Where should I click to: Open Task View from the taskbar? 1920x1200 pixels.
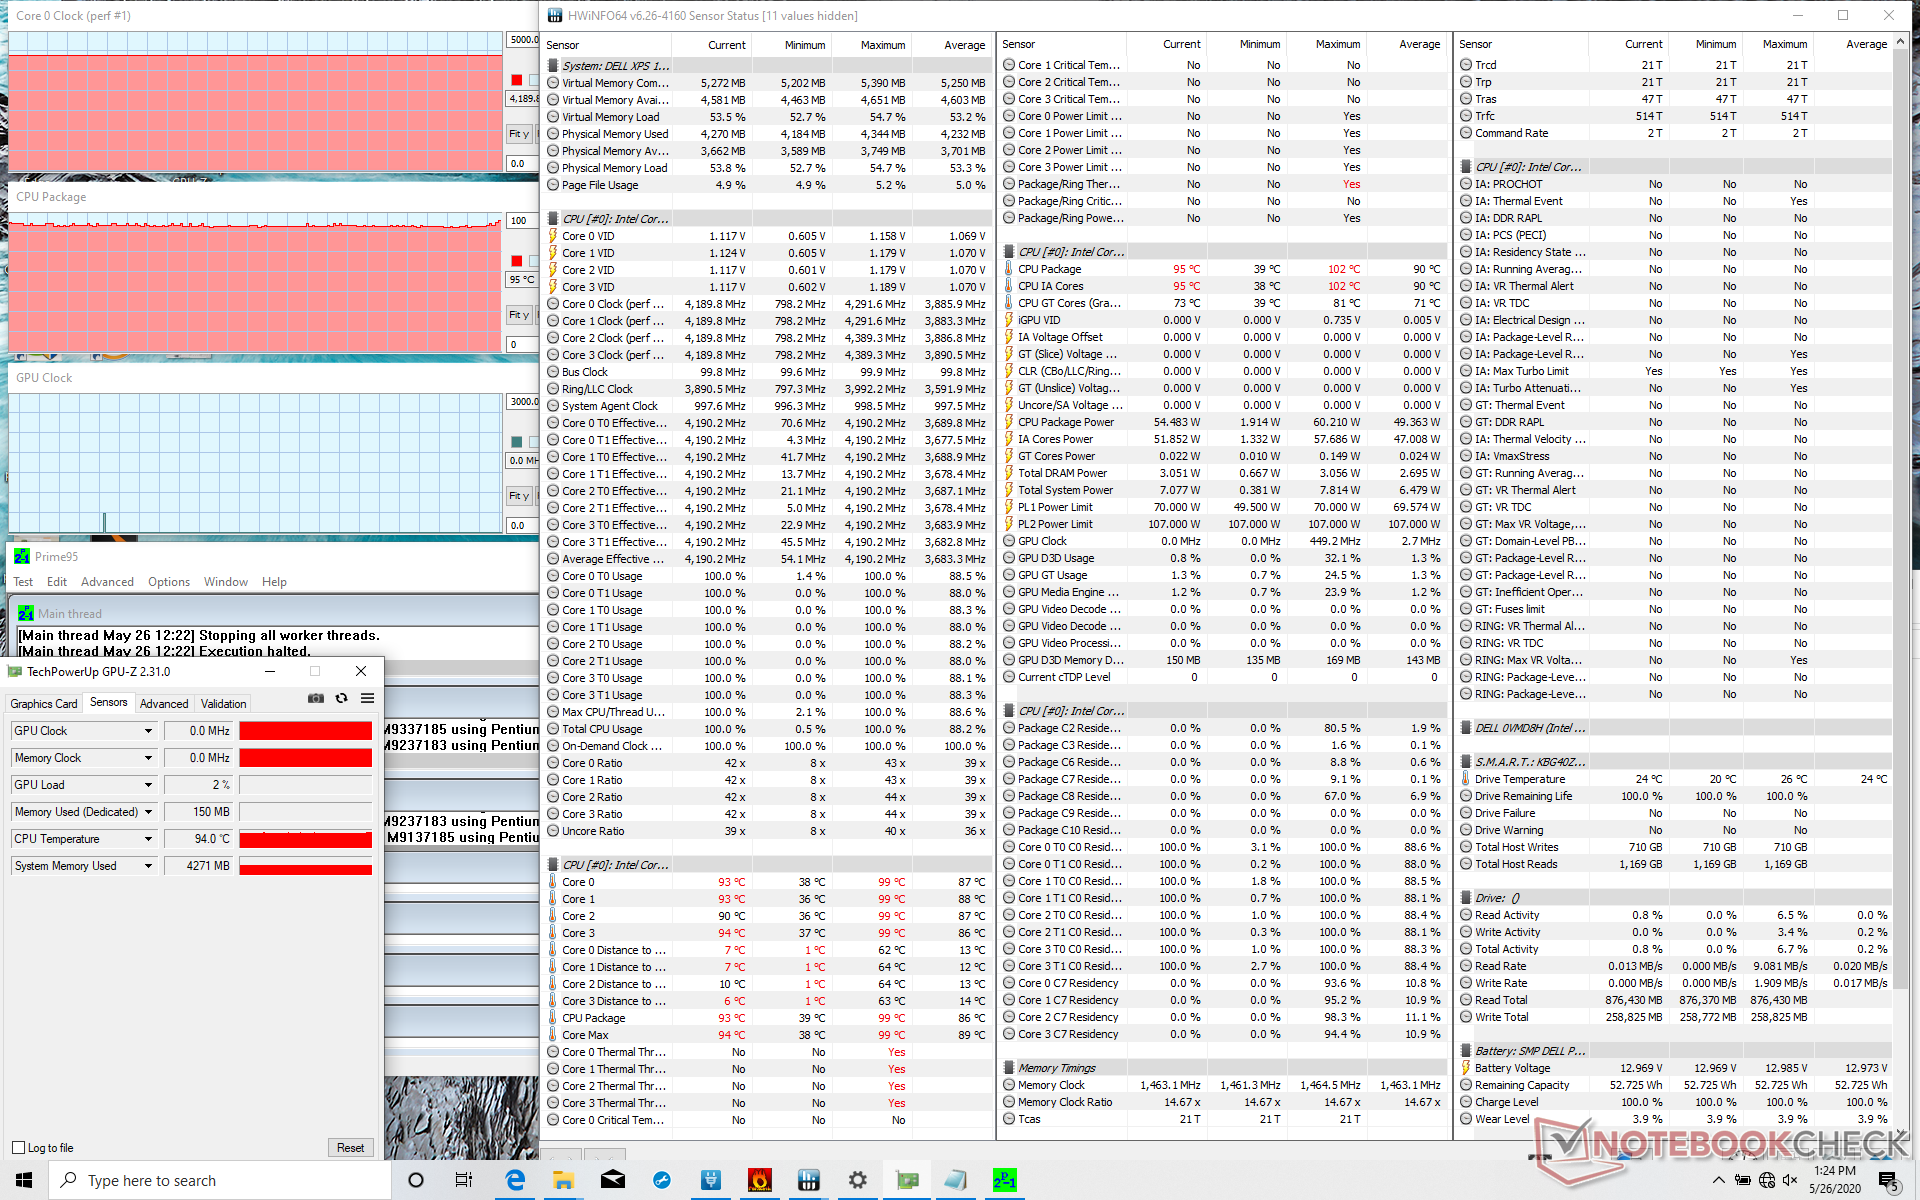coord(464,1180)
